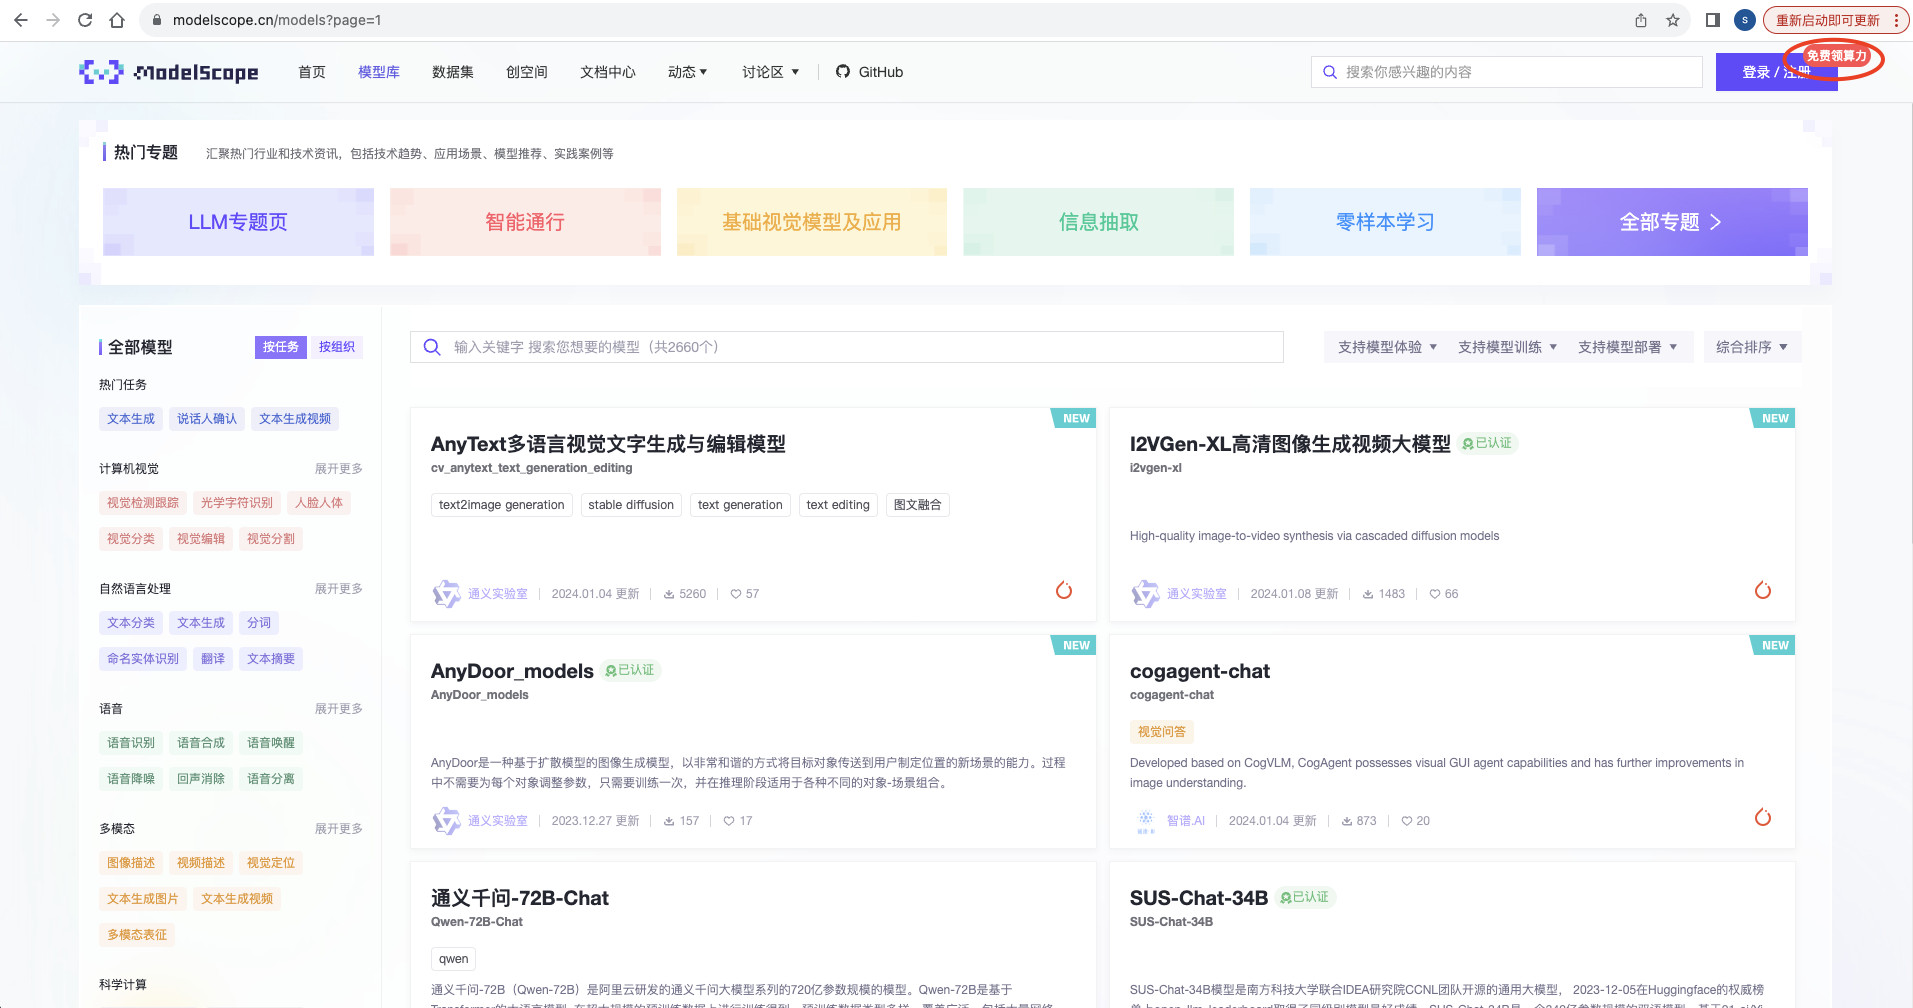Click the search magnifier in top search bar
This screenshot has height=1008, width=1913.
tap(1330, 72)
